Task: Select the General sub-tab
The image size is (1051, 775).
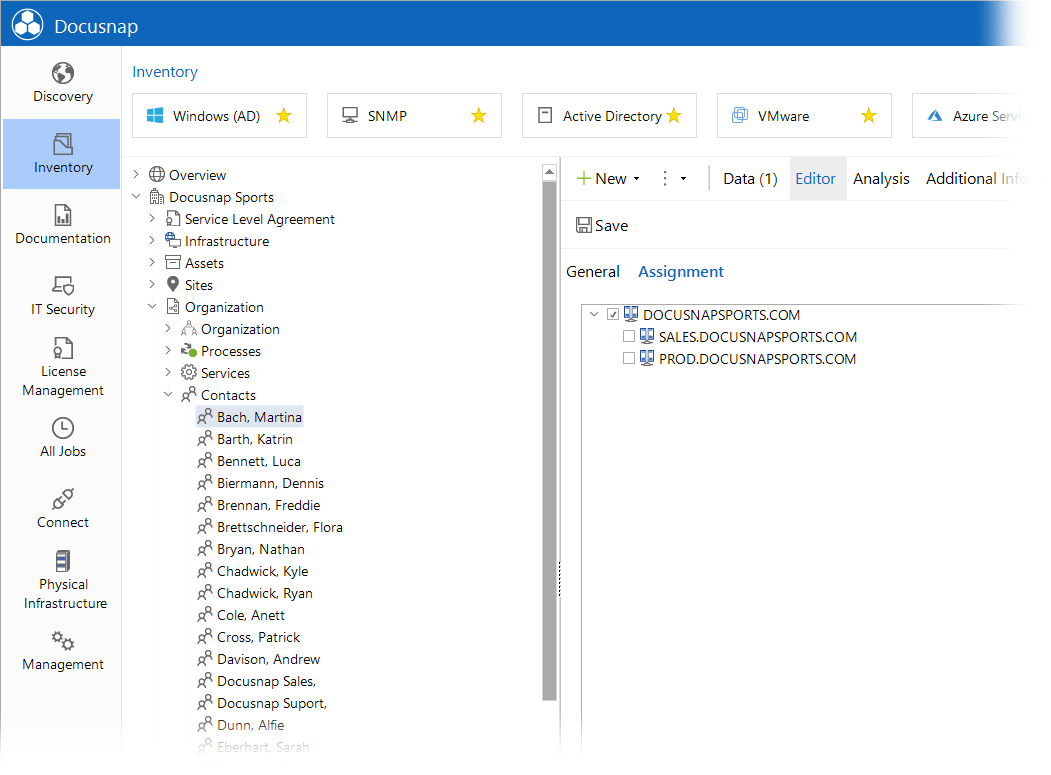Action: (593, 272)
